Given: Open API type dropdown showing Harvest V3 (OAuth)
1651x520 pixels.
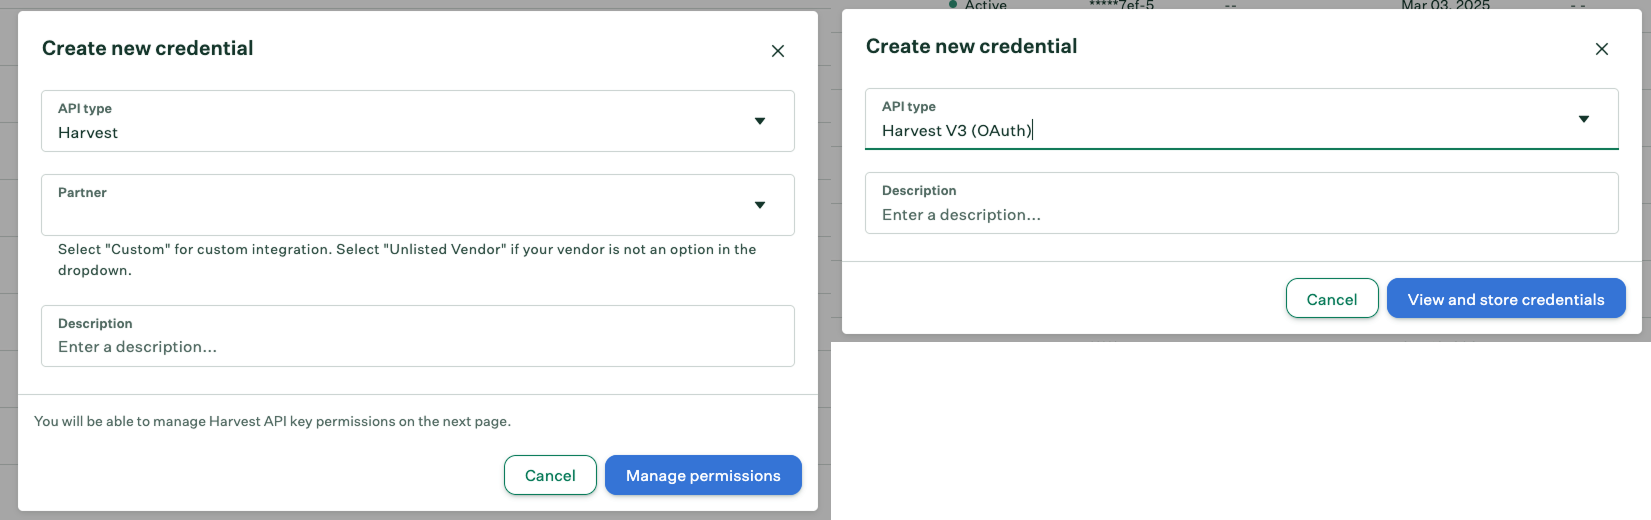Looking at the screenshot, I should coord(1220,120).
